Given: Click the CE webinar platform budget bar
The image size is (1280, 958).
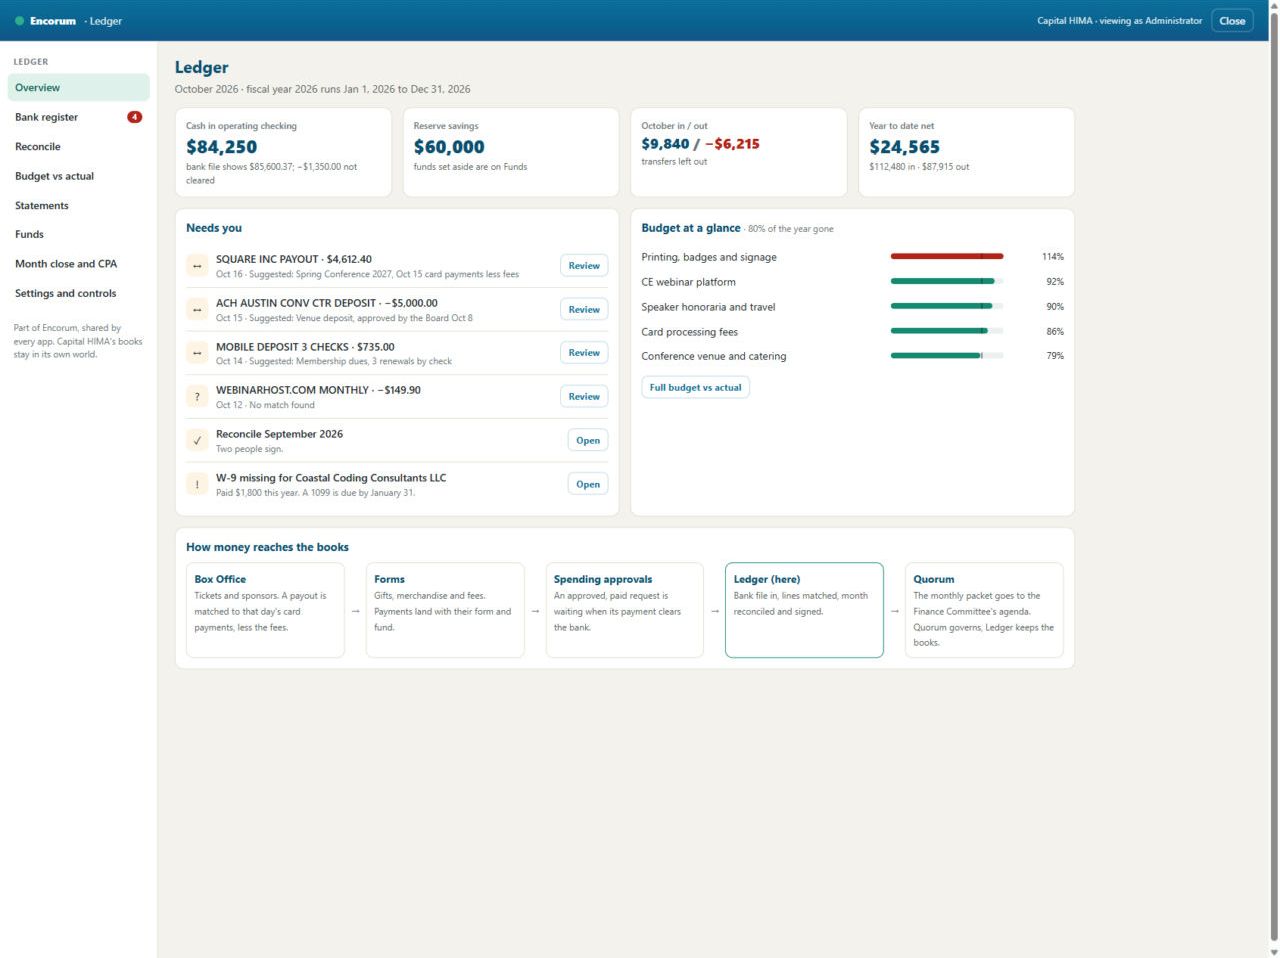Looking at the screenshot, I should point(947,282).
